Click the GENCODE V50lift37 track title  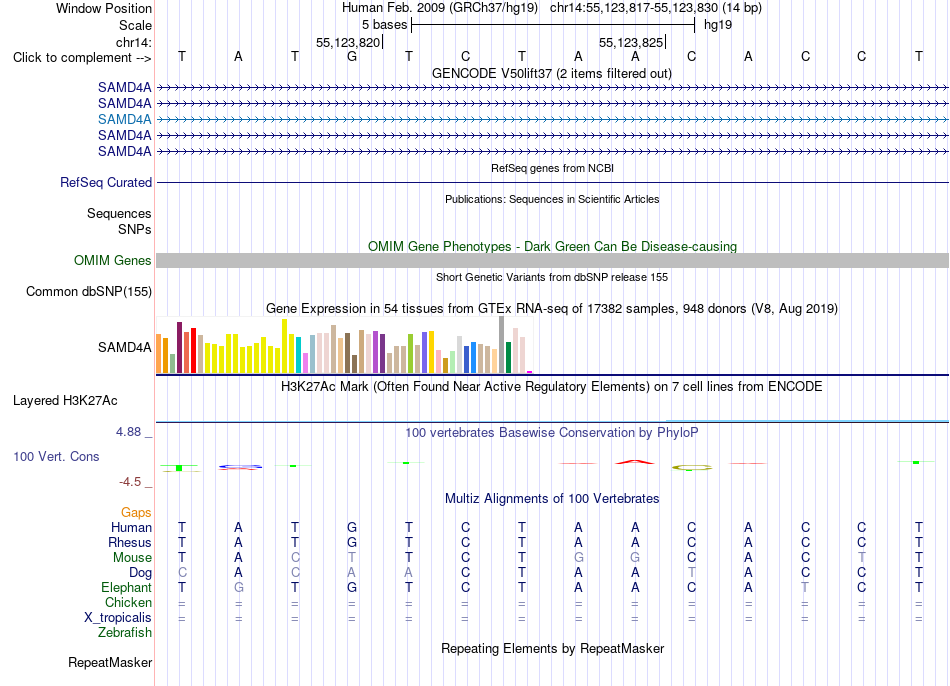pos(551,73)
